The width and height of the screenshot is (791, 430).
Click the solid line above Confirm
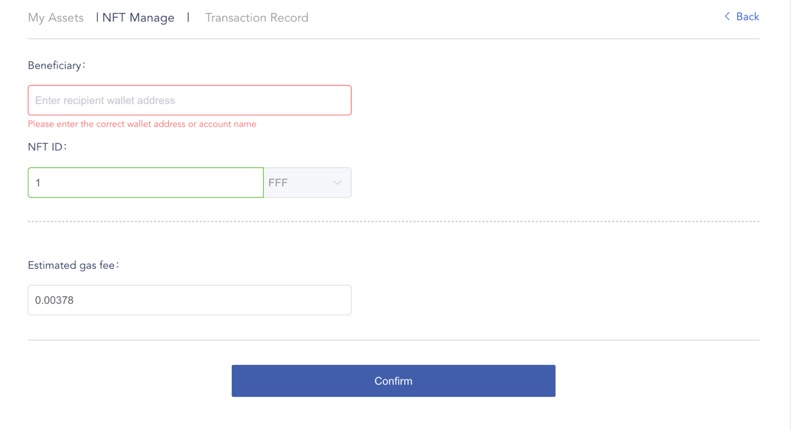[393, 340]
